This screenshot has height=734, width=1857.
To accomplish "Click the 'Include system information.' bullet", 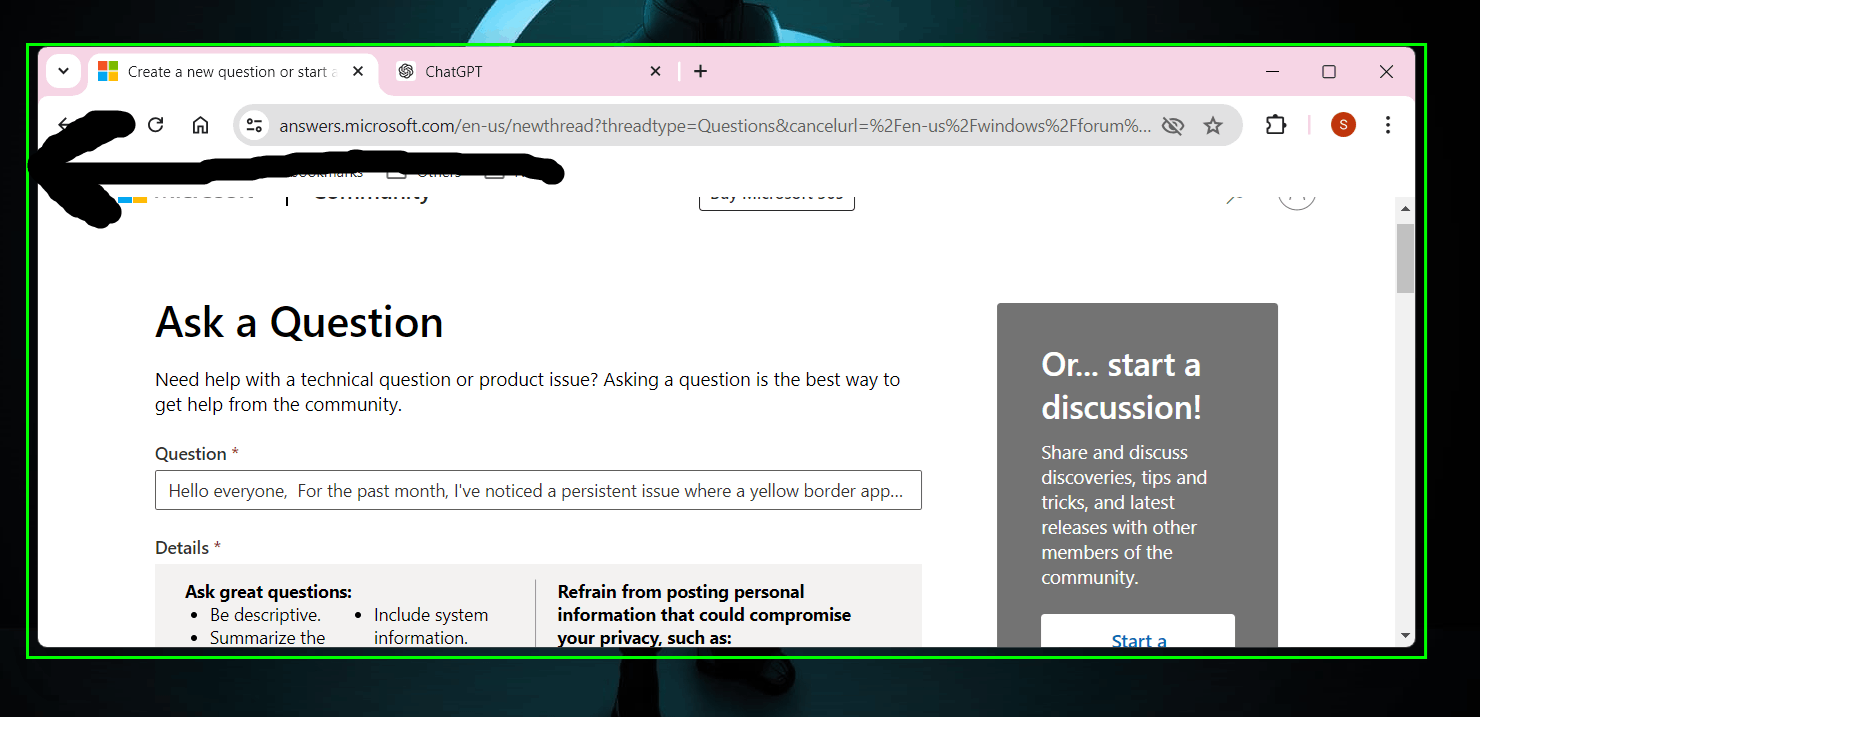I will tap(431, 626).
